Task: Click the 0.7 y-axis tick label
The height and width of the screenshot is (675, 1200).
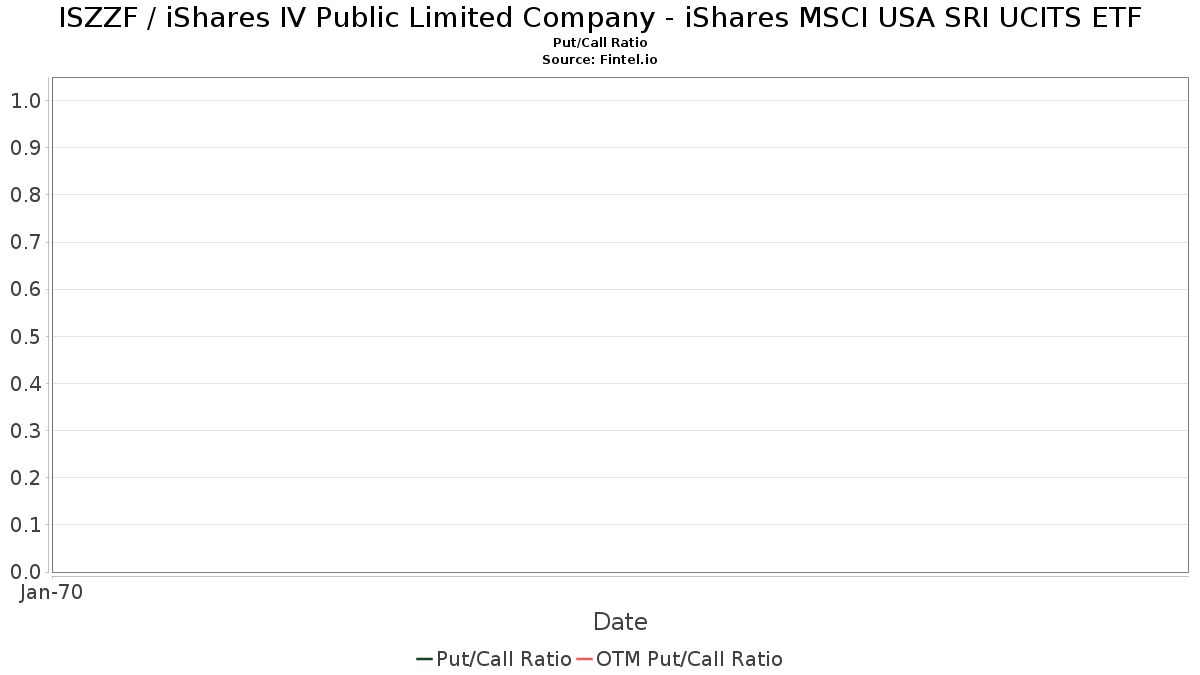Action: [25, 242]
